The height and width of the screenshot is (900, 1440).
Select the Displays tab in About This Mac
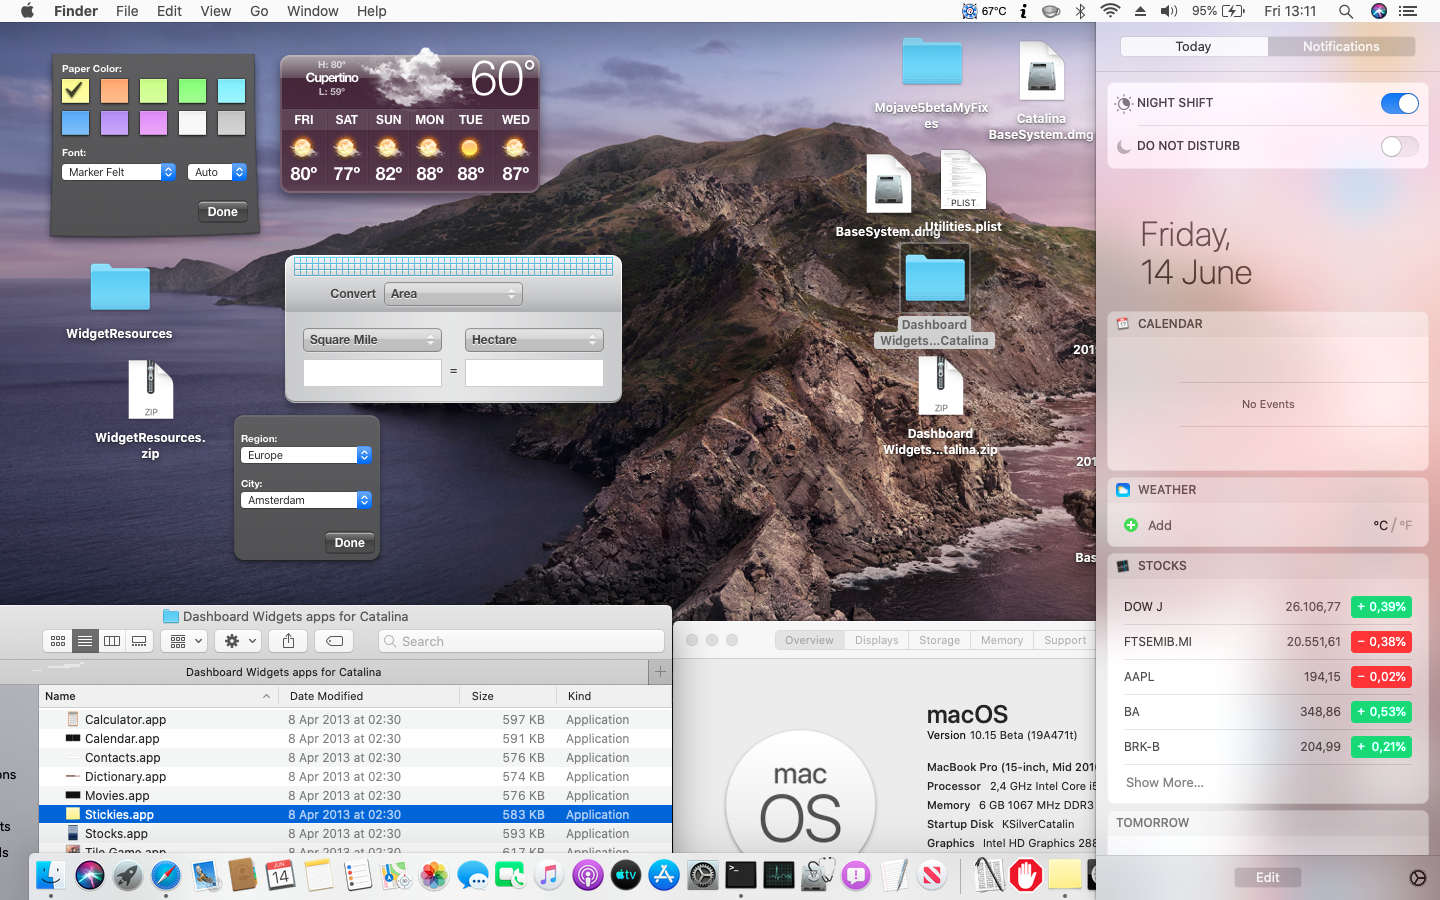click(876, 640)
